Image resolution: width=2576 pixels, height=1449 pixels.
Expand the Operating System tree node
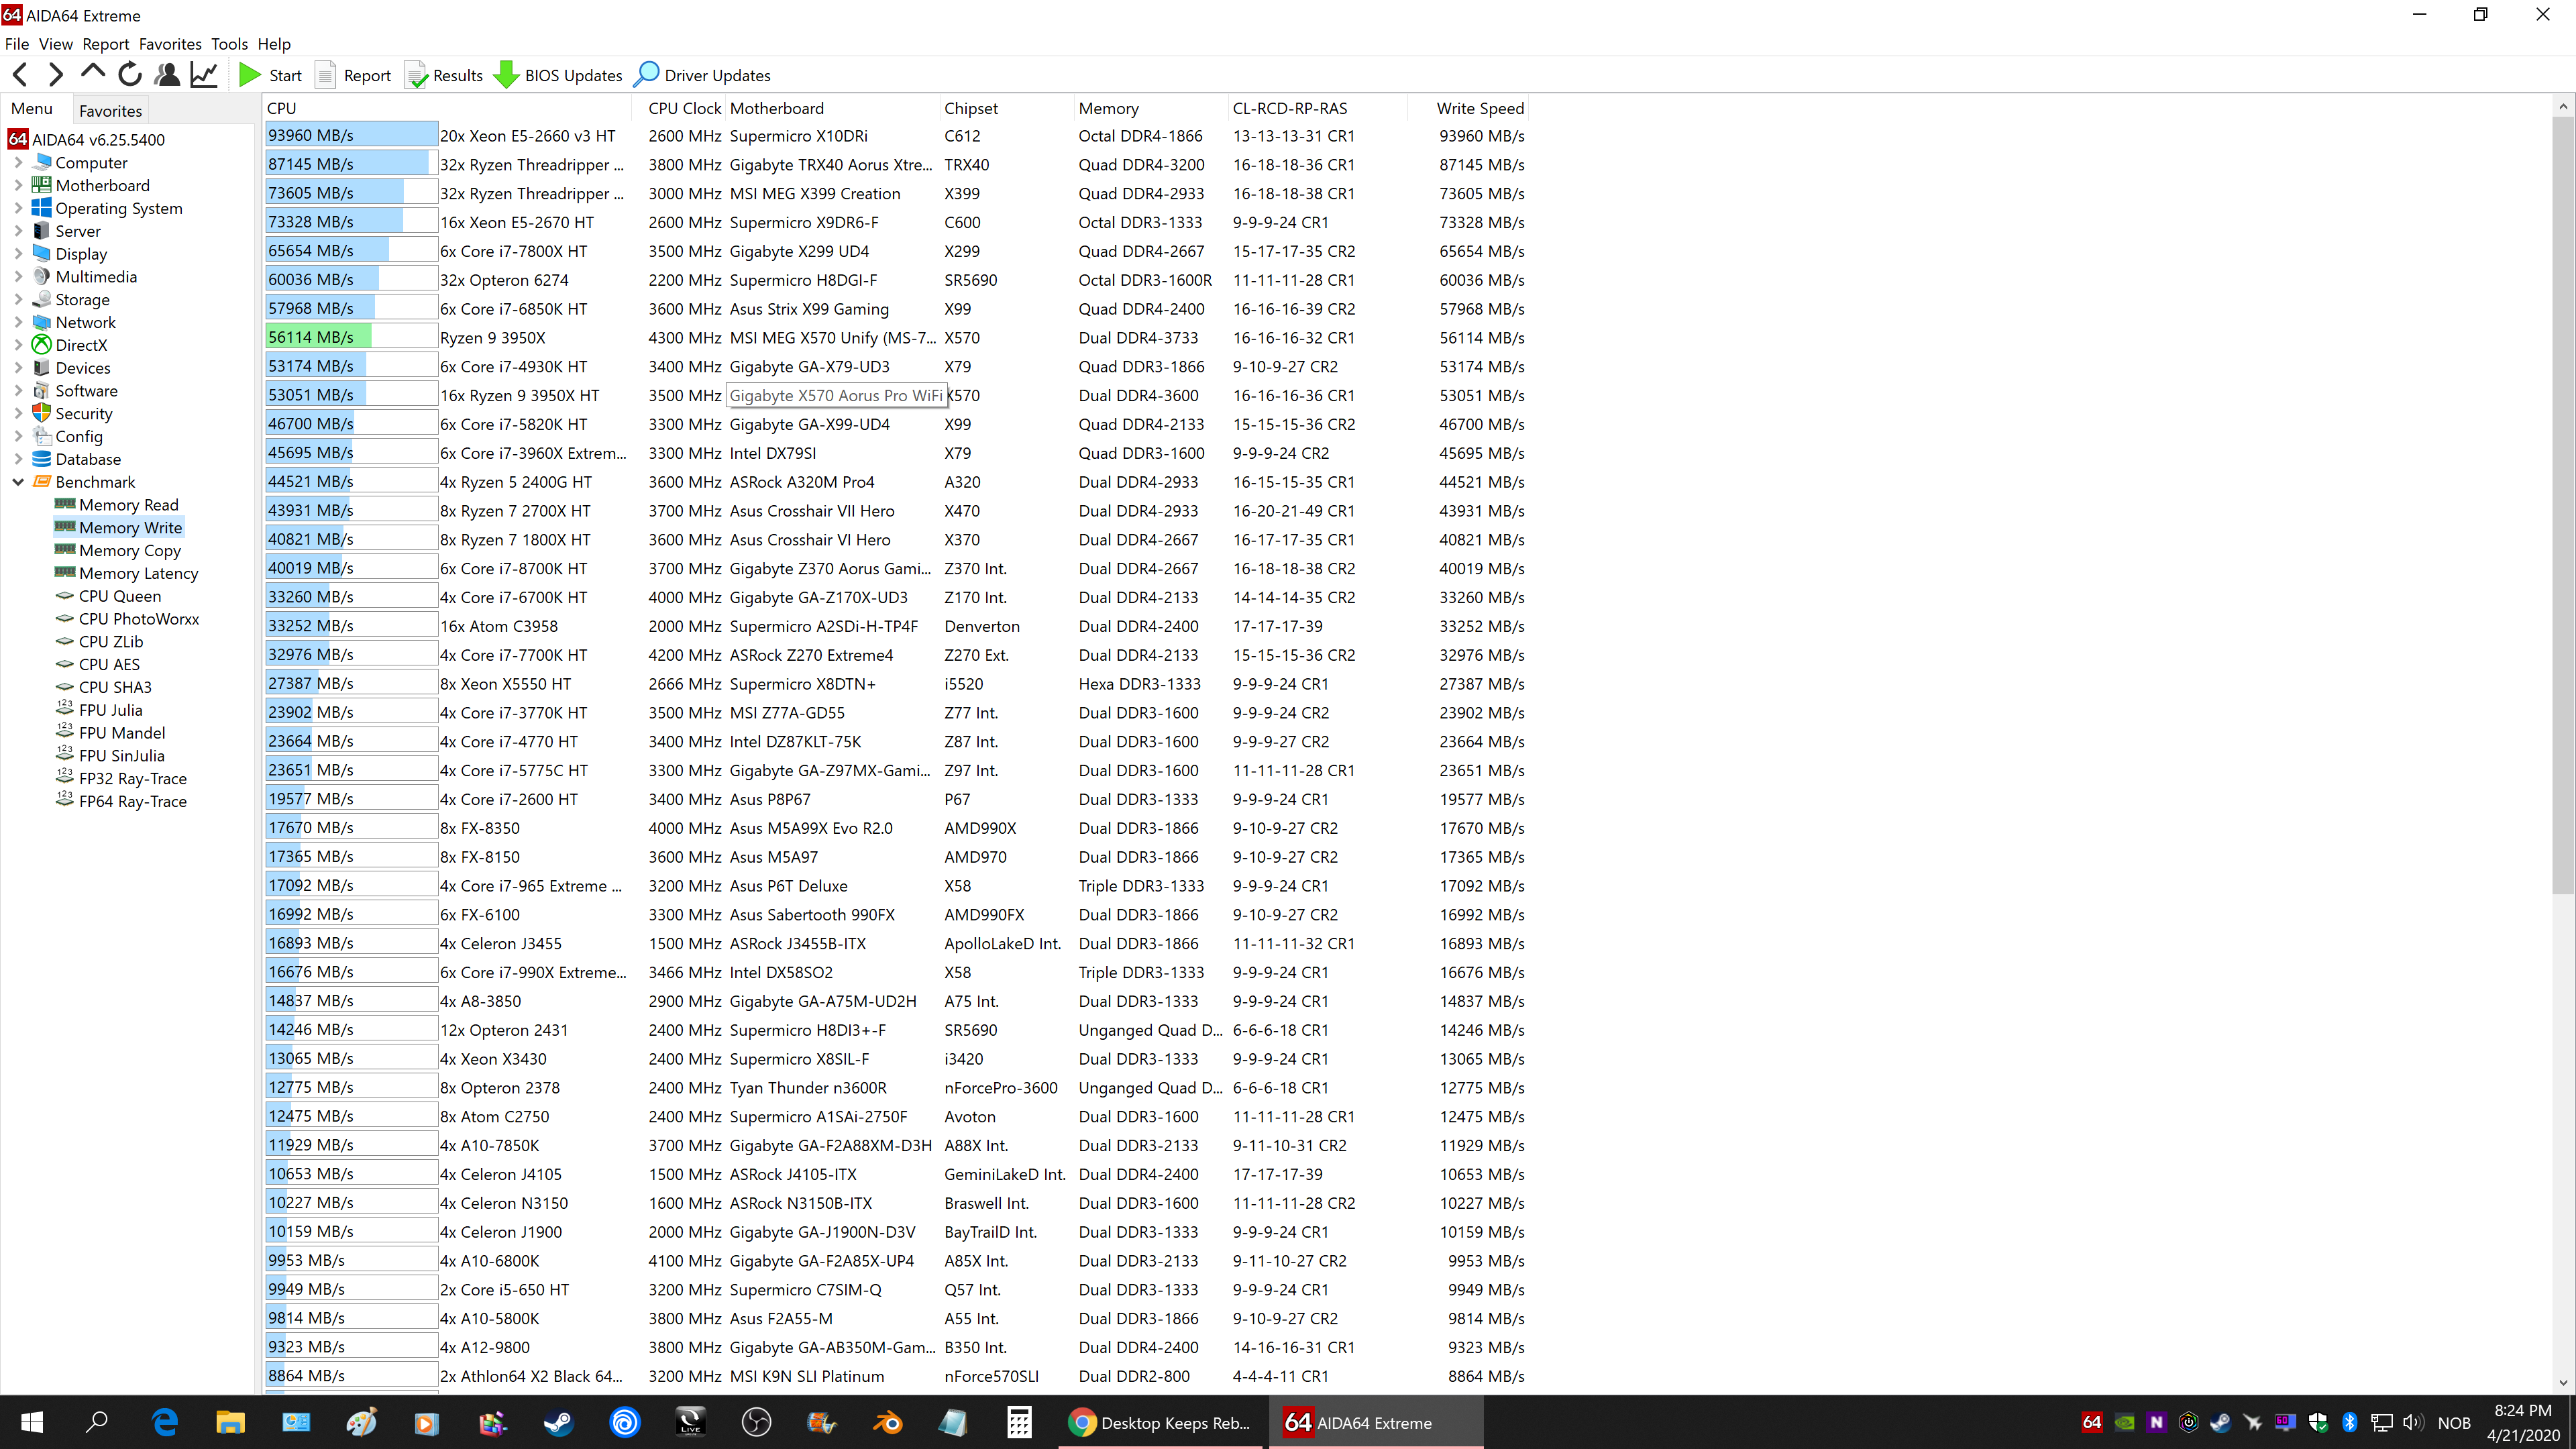pyautogui.click(x=18, y=208)
